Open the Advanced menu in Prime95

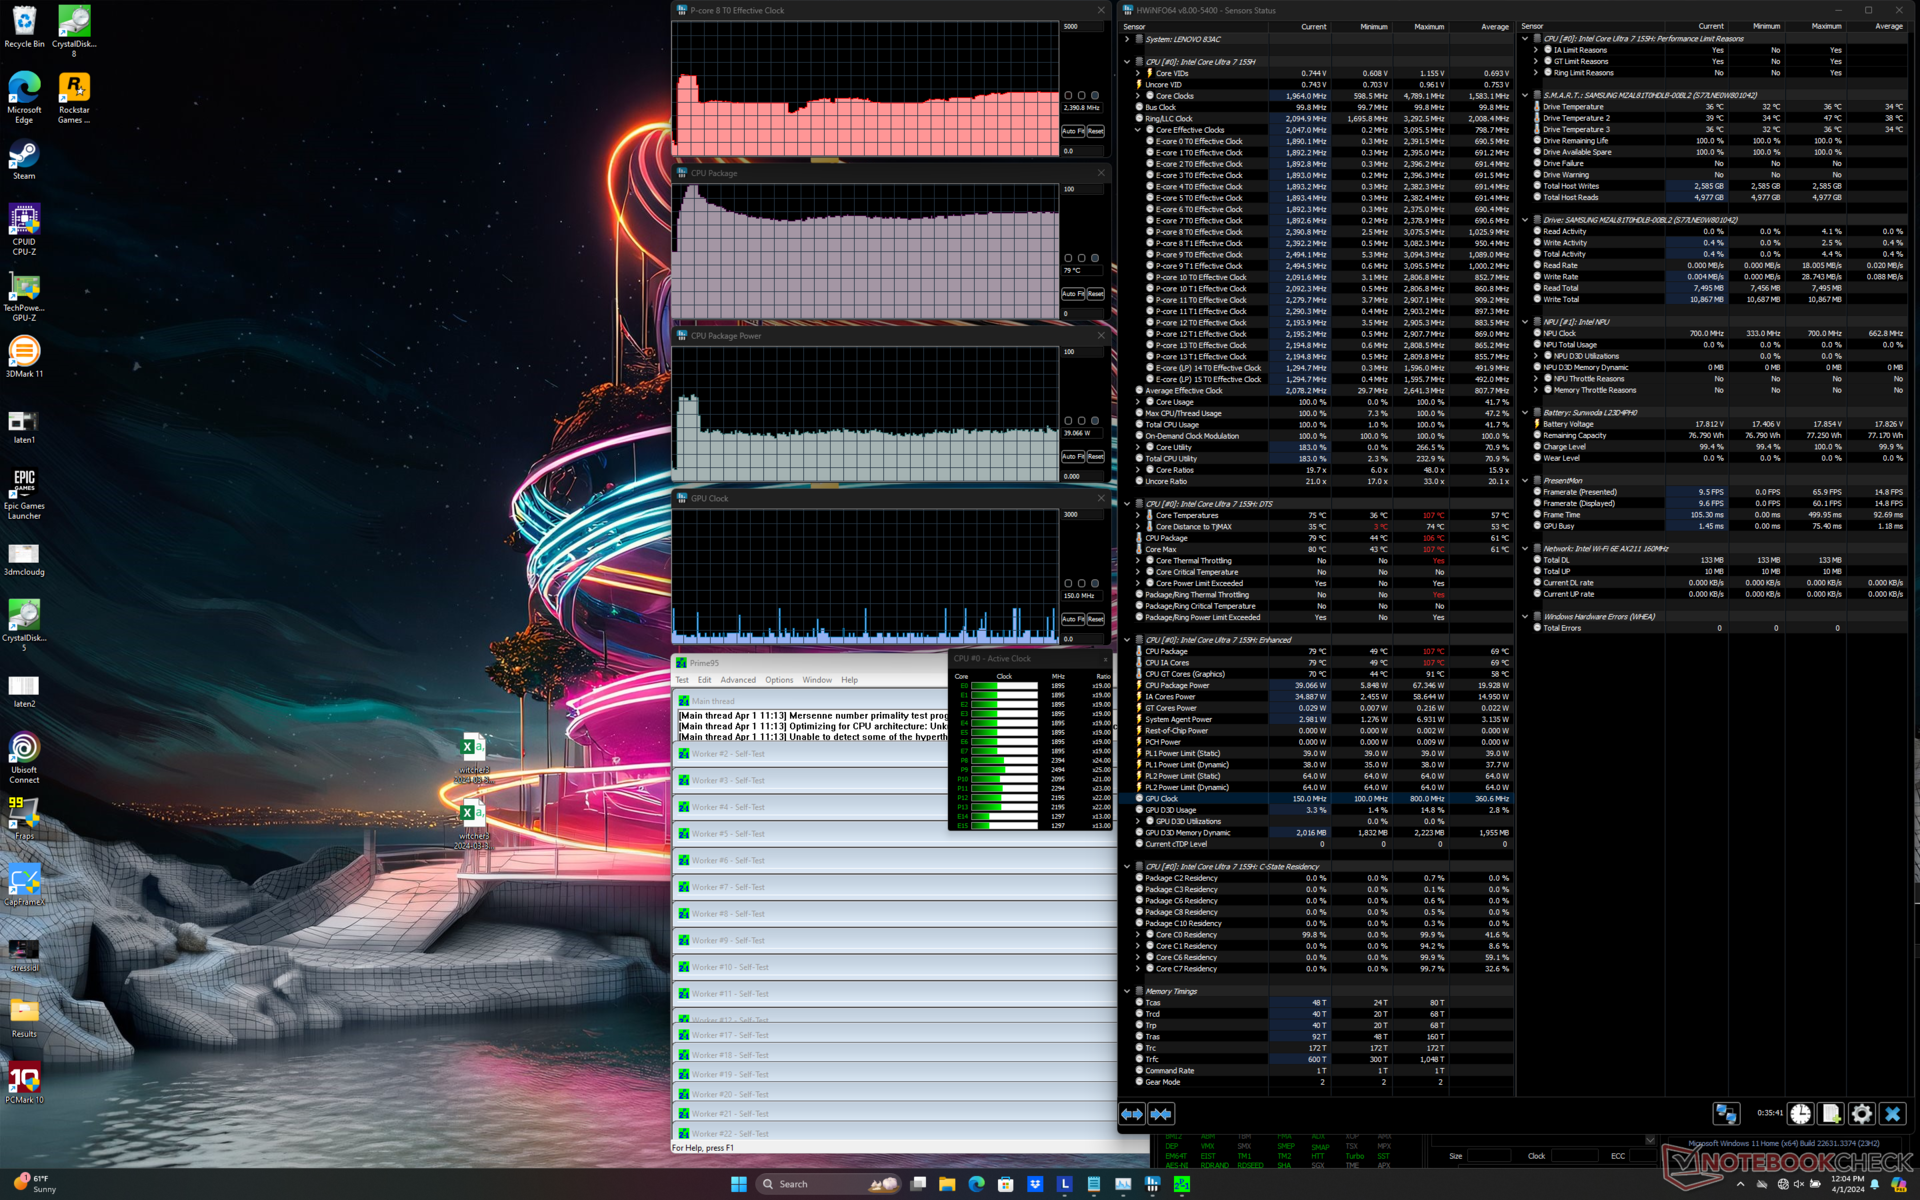click(738, 680)
